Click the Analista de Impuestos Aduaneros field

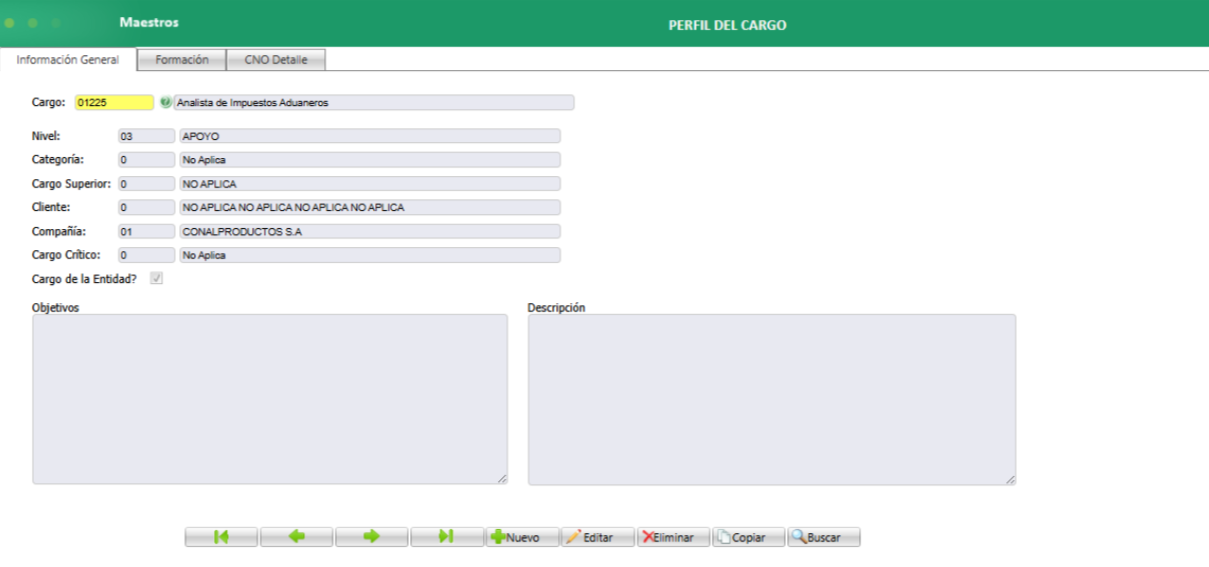tap(374, 102)
